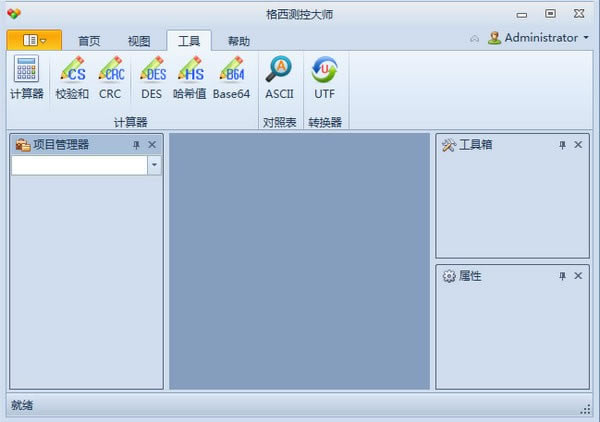Viewport: 600px width, 422px height.
Task: Maximize the 格西测控大师 window
Action: 550,14
